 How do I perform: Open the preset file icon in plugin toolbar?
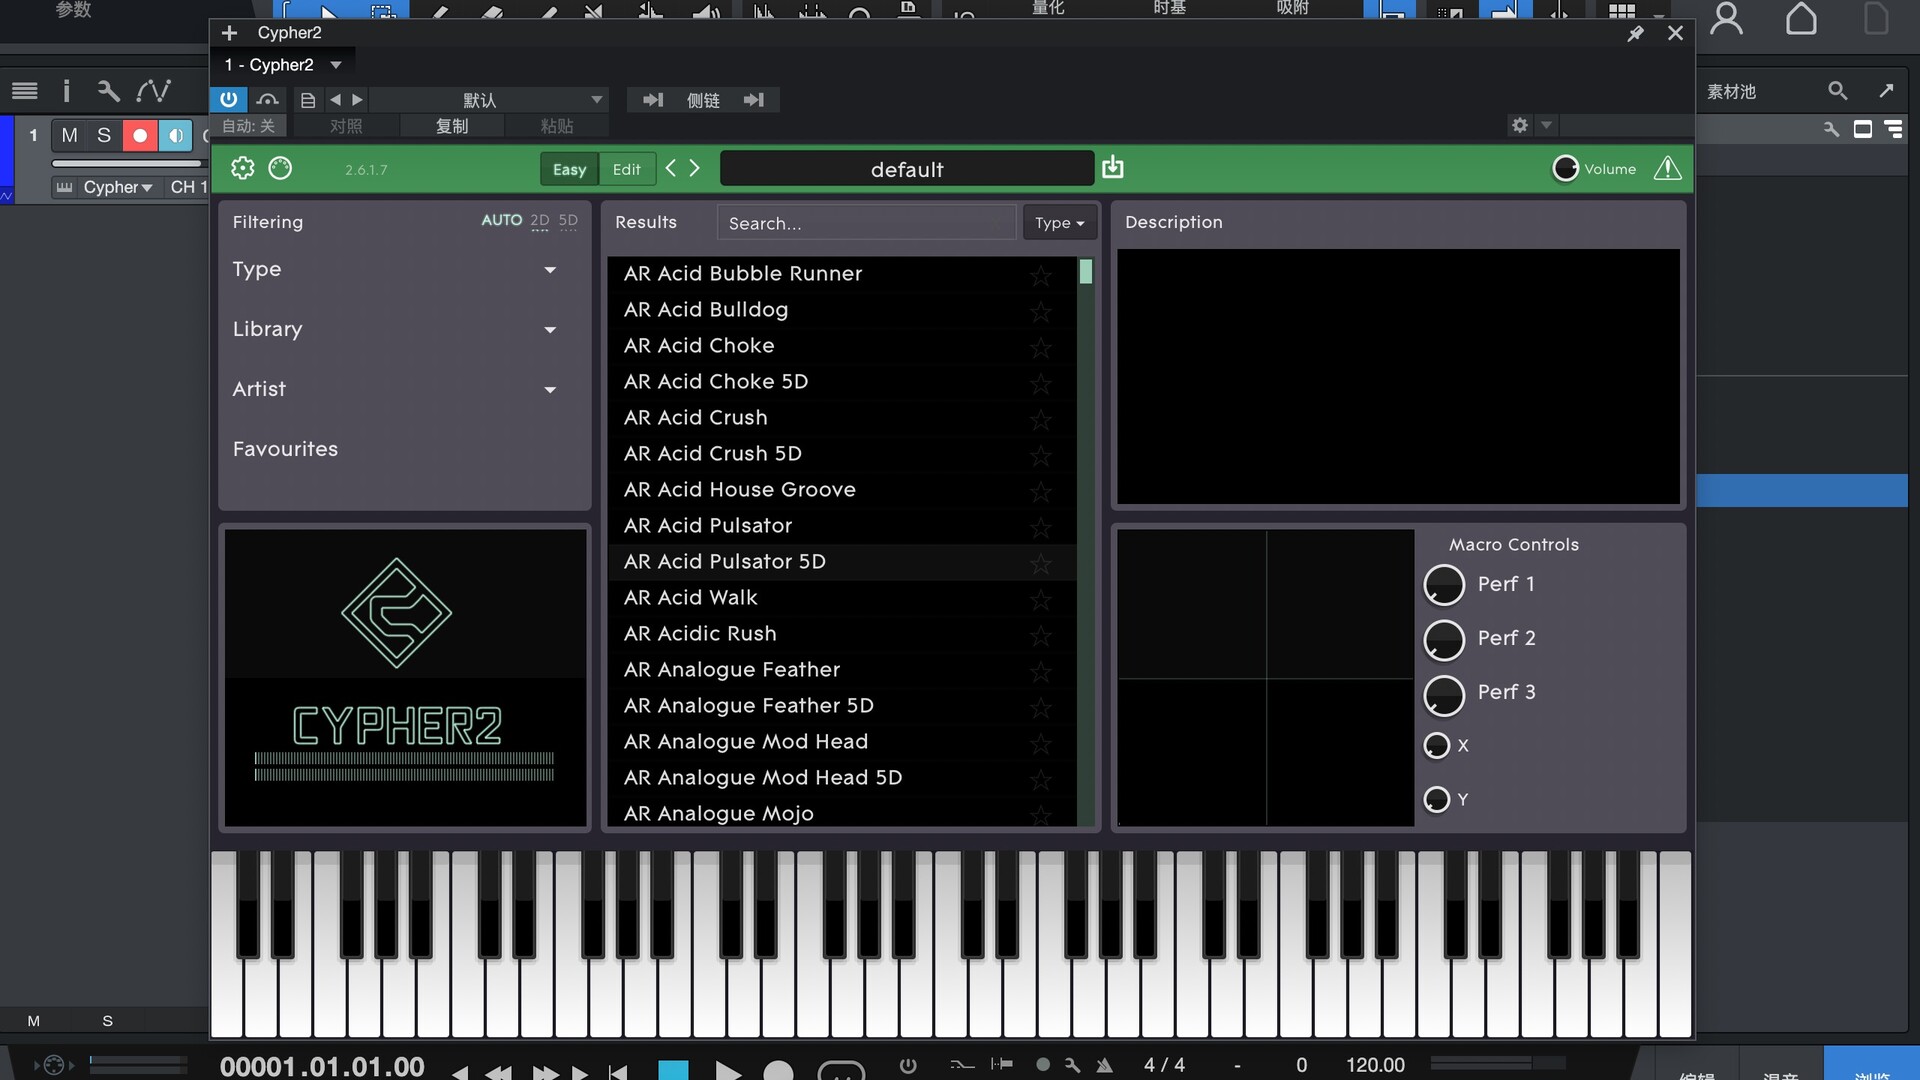point(308,100)
